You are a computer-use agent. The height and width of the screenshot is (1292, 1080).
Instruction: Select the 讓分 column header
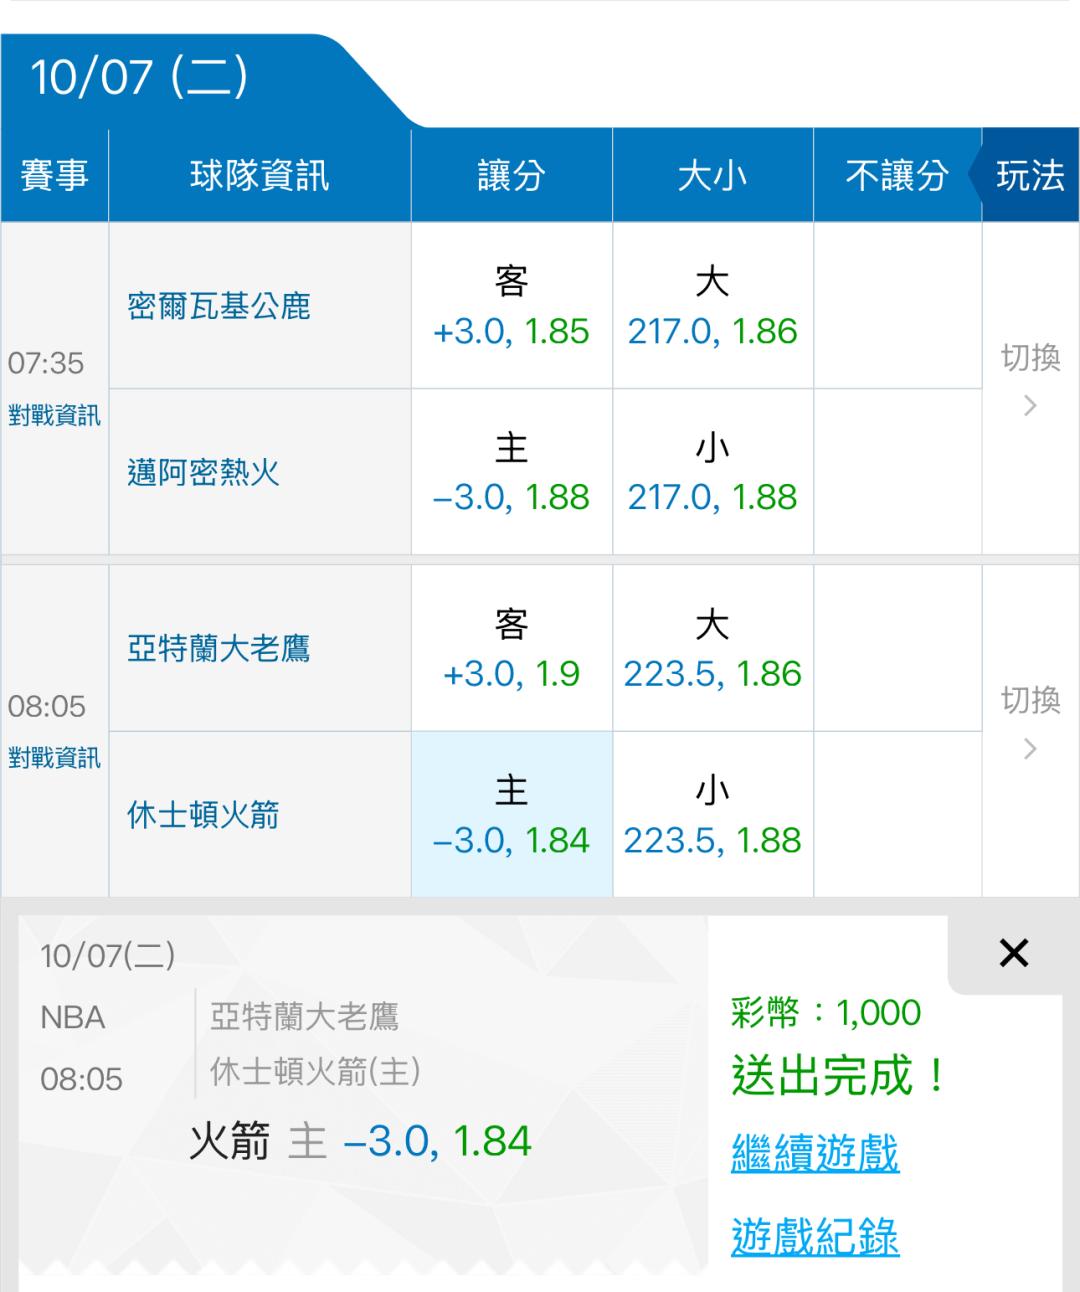coord(511,176)
